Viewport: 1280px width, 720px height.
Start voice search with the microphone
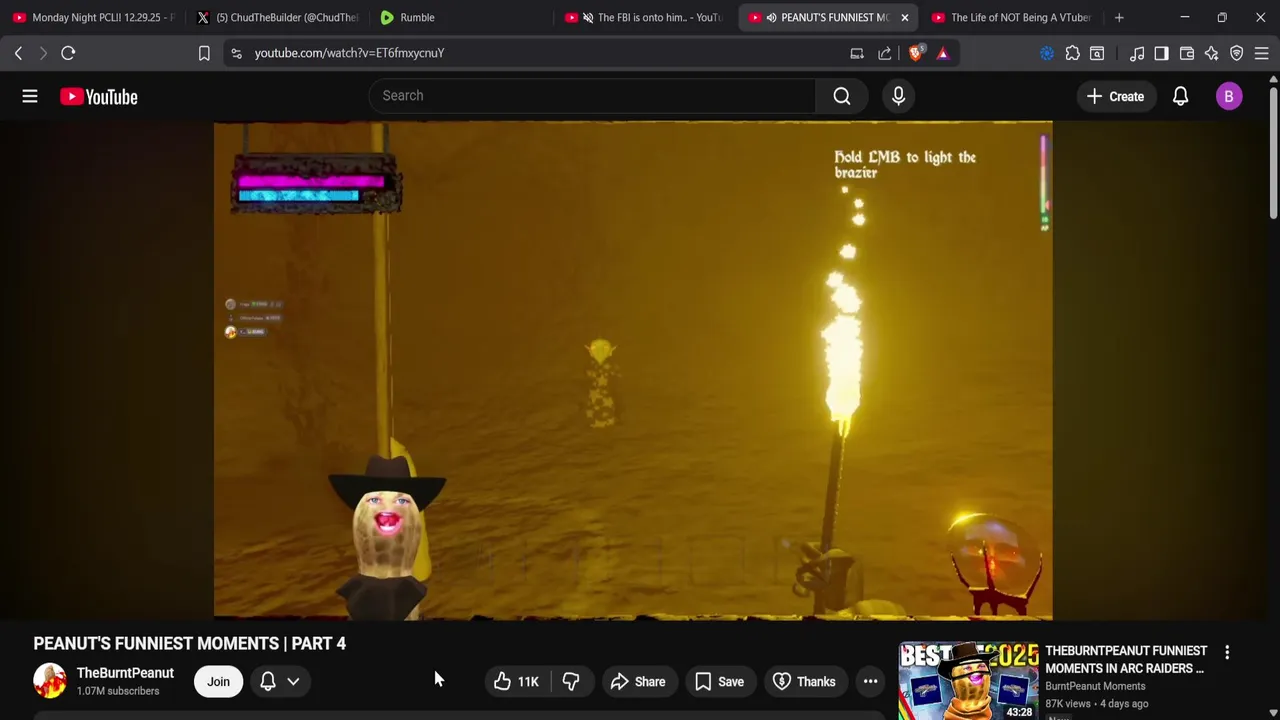click(x=898, y=96)
